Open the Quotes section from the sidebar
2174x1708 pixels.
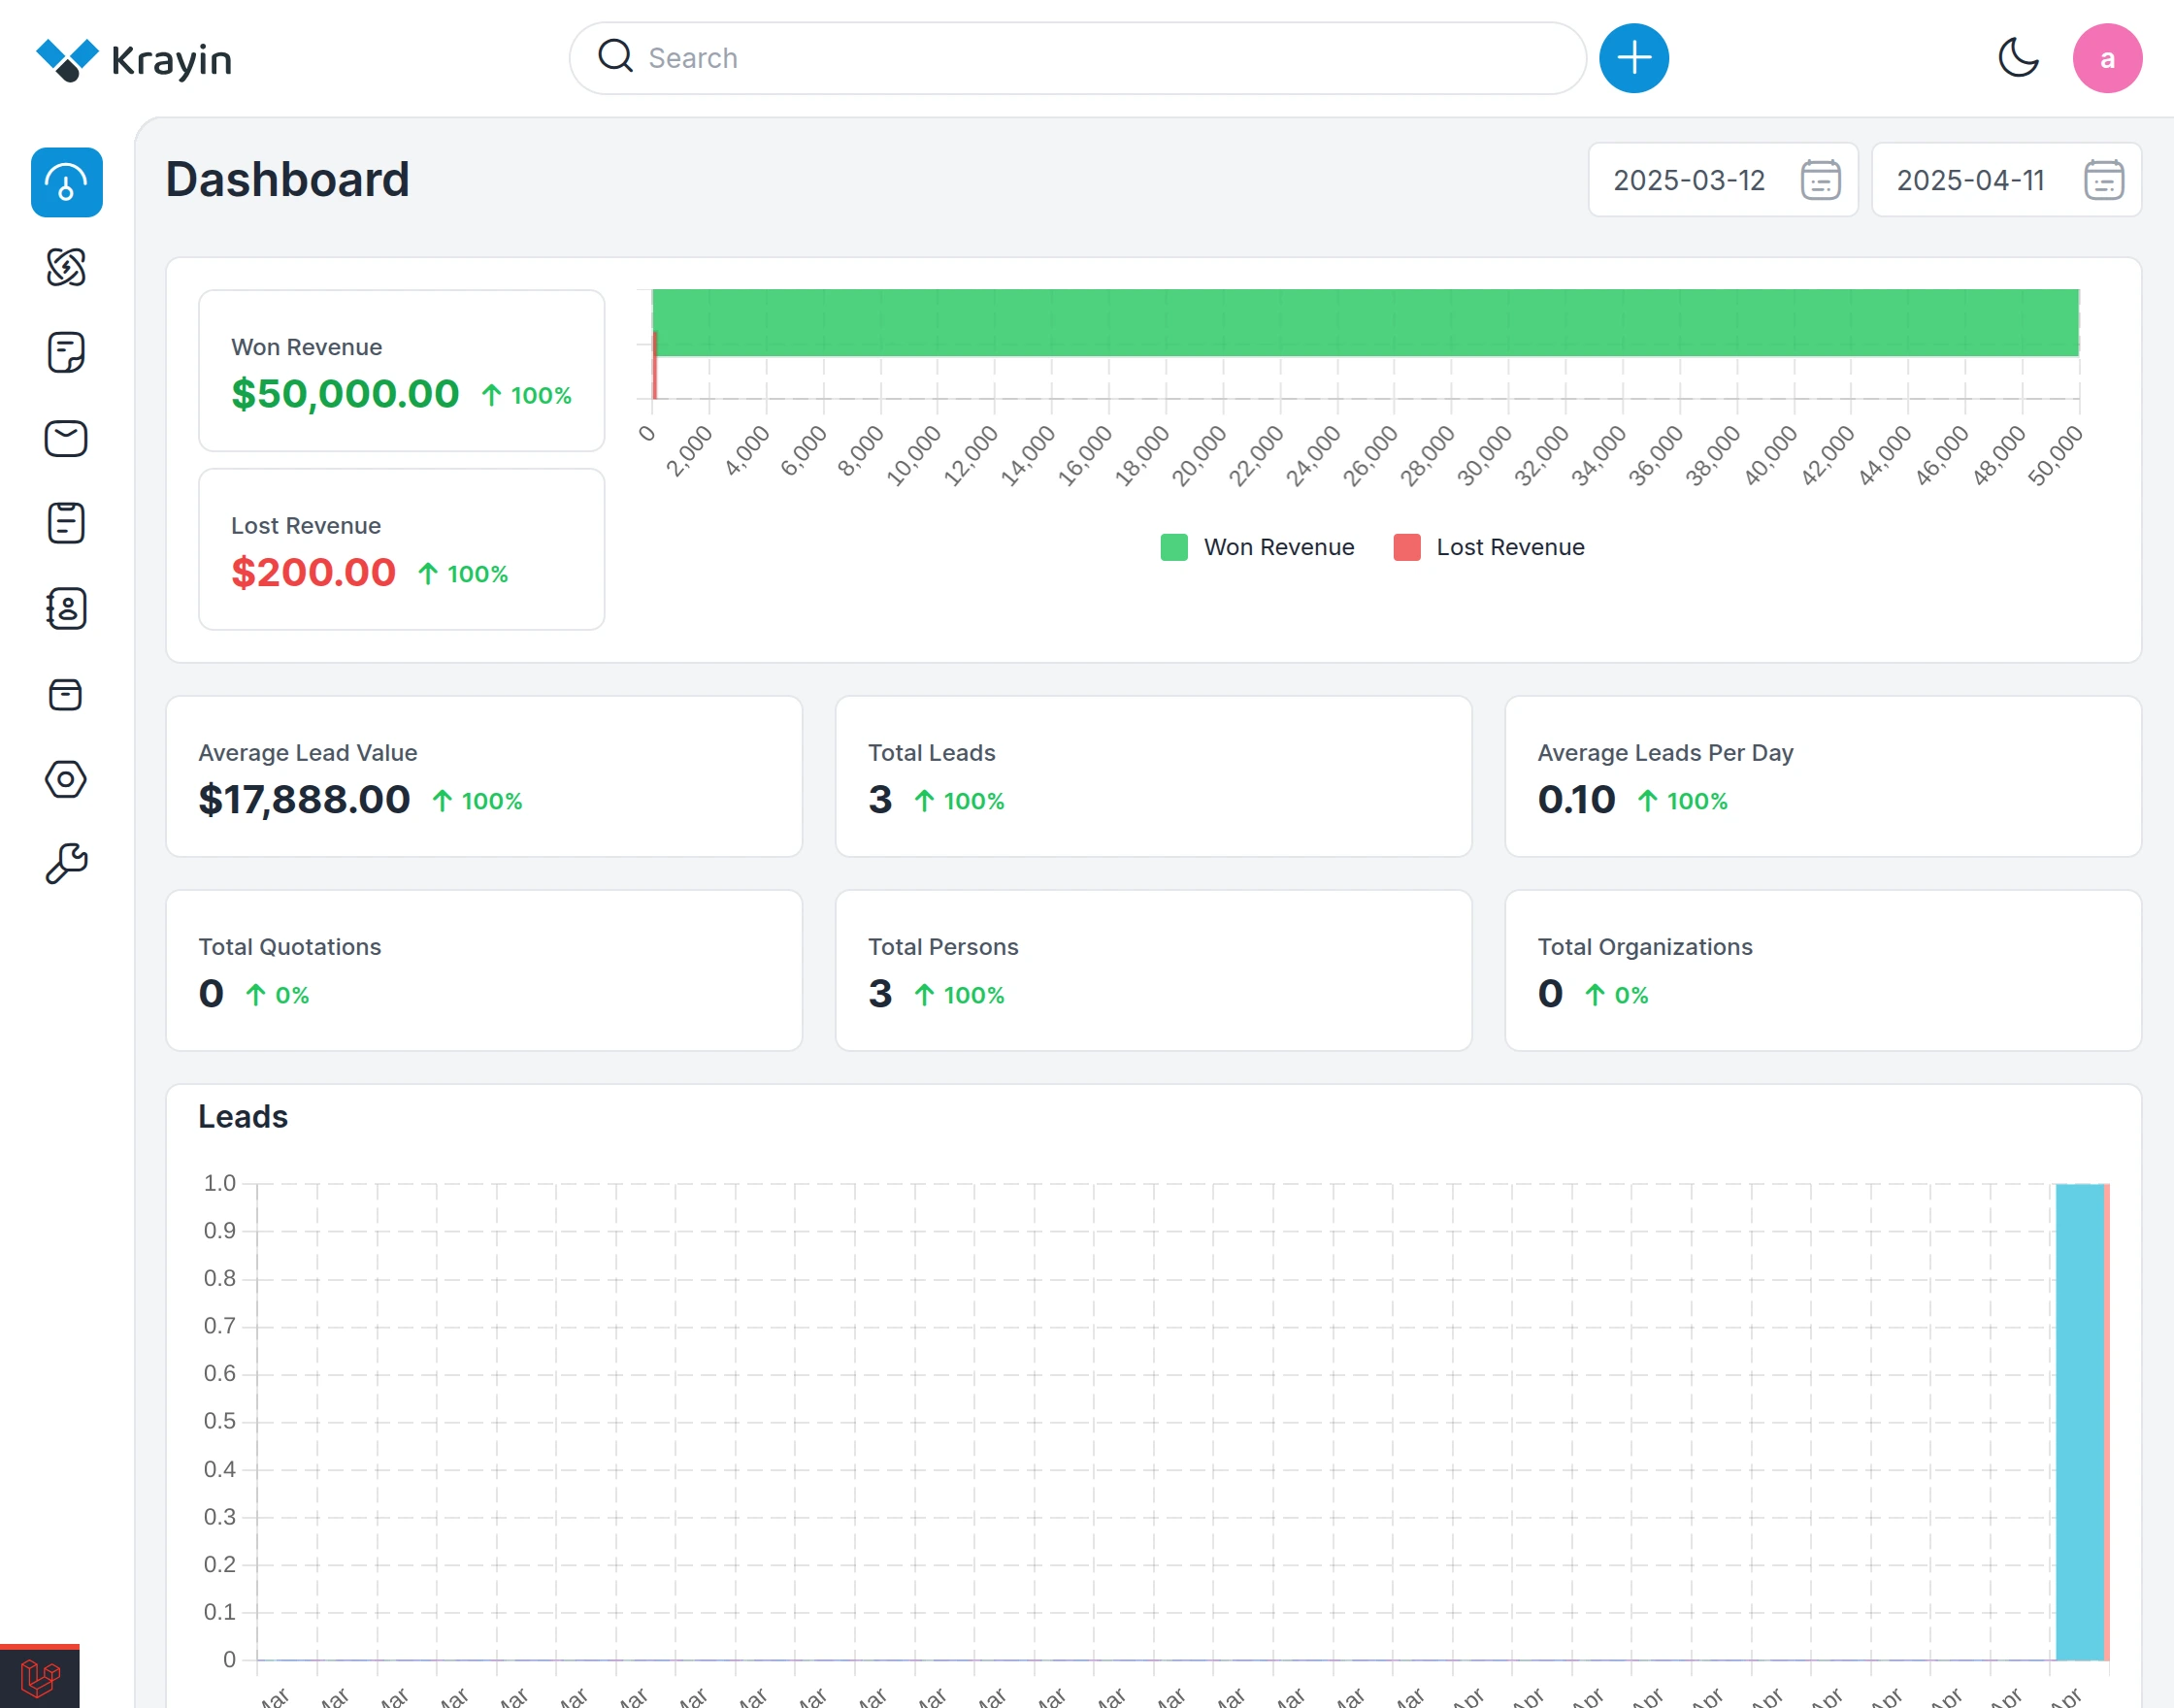tap(66, 352)
